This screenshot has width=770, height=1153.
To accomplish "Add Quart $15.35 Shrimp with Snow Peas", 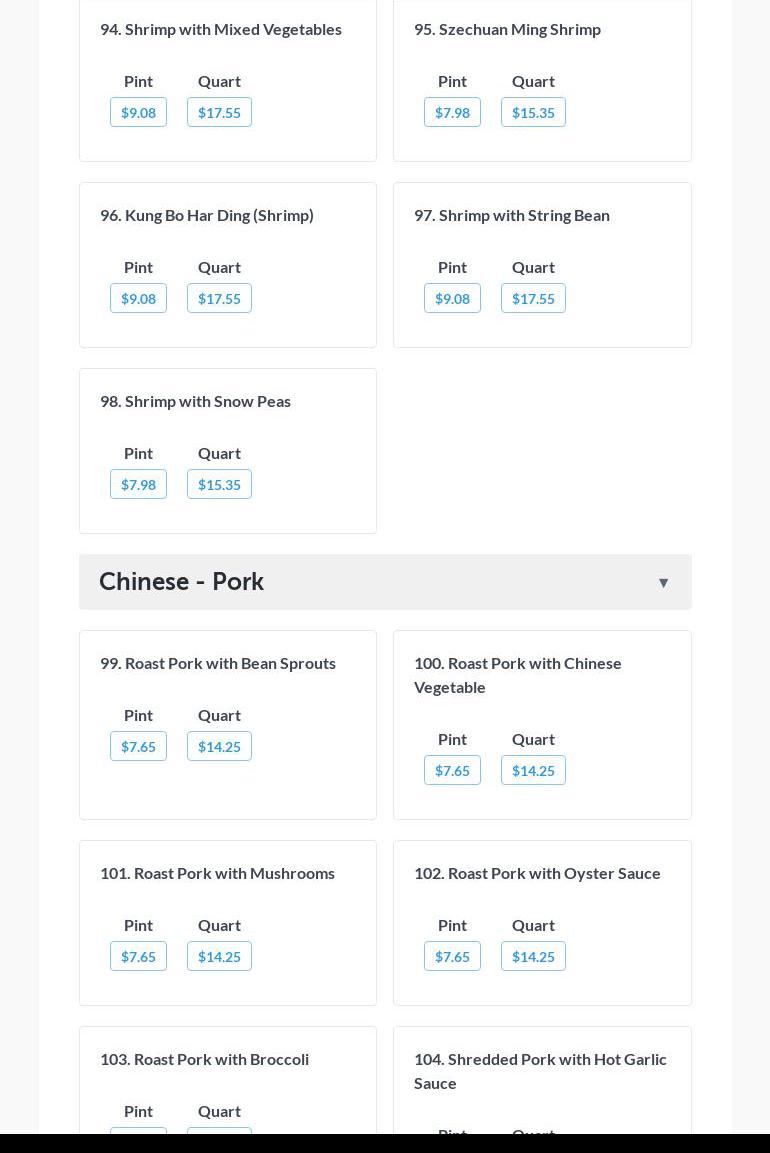I will click(219, 484).
